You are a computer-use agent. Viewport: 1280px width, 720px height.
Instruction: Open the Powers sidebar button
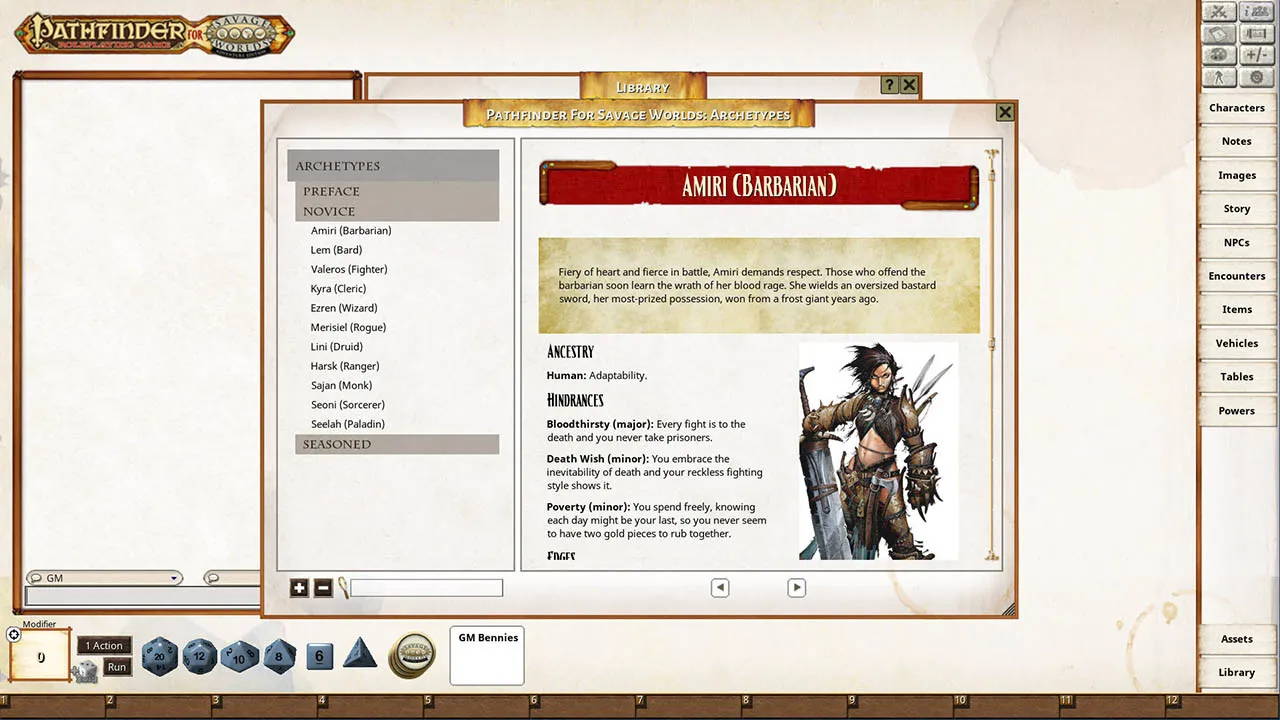click(1237, 411)
